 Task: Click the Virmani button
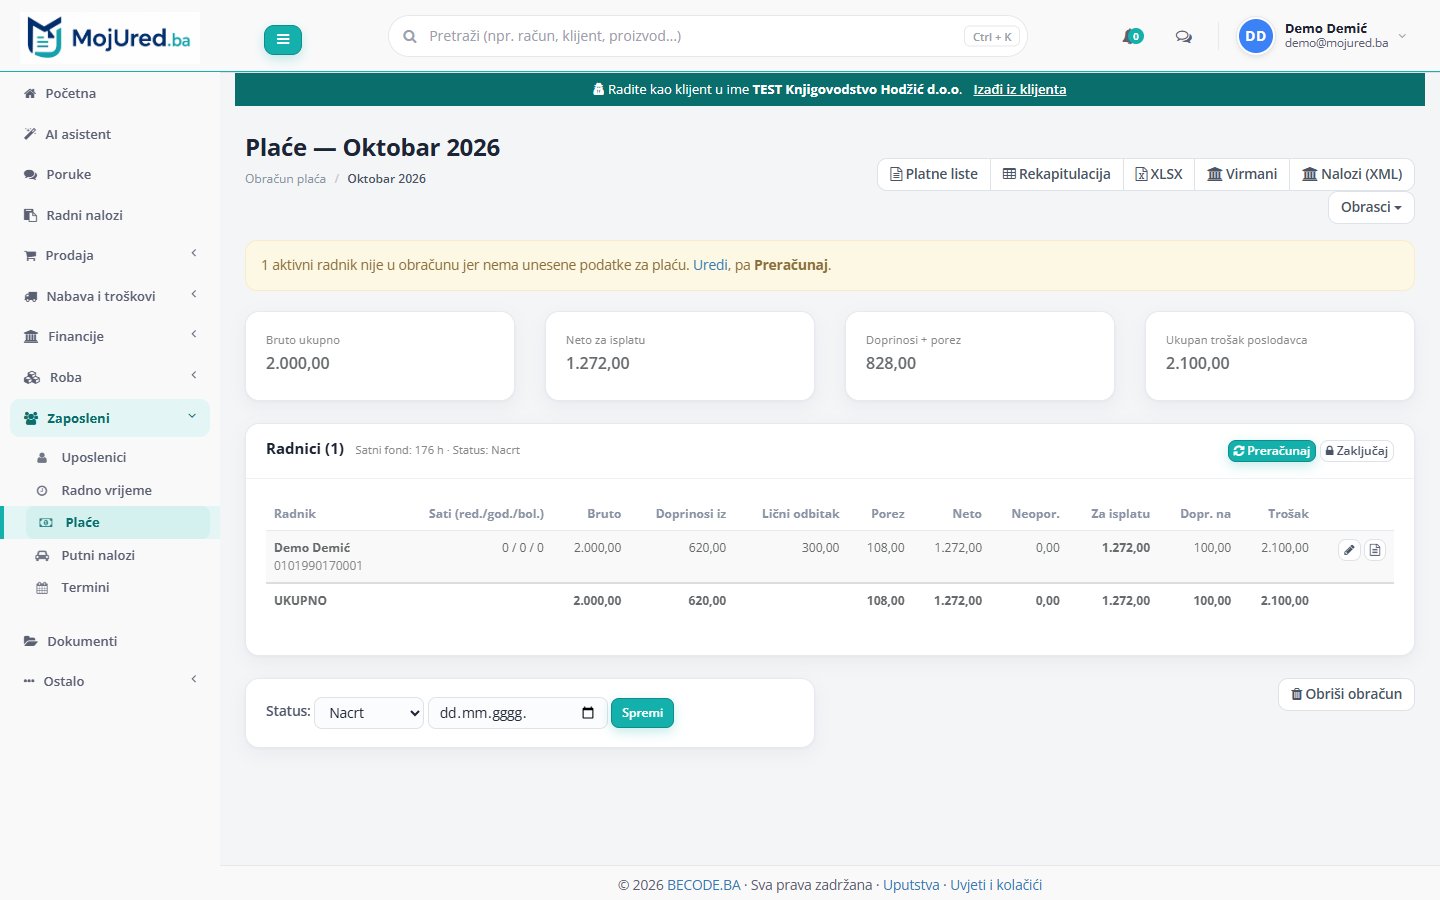(x=1242, y=174)
